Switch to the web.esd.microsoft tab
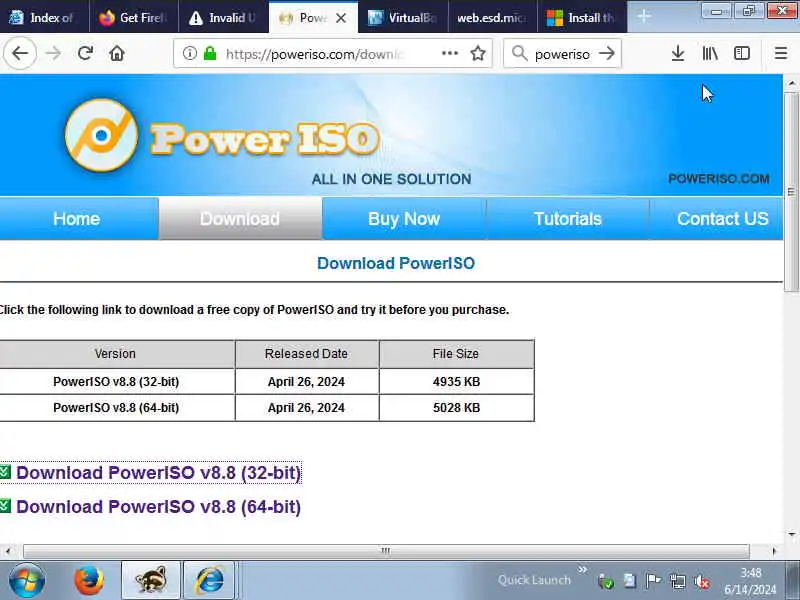Viewport: 800px width, 600px height. [x=493, y=17]
